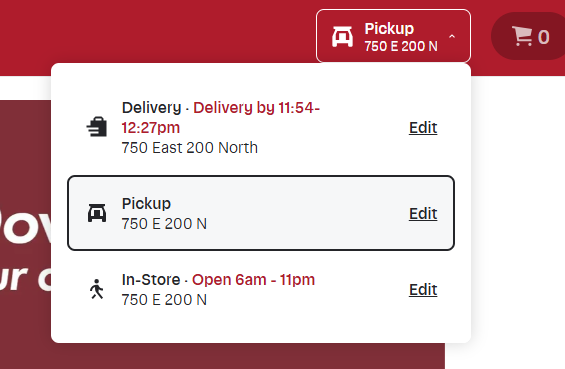Click 750 E 200 N under Pickup option
565x369 pixels.
coord(164,224)
